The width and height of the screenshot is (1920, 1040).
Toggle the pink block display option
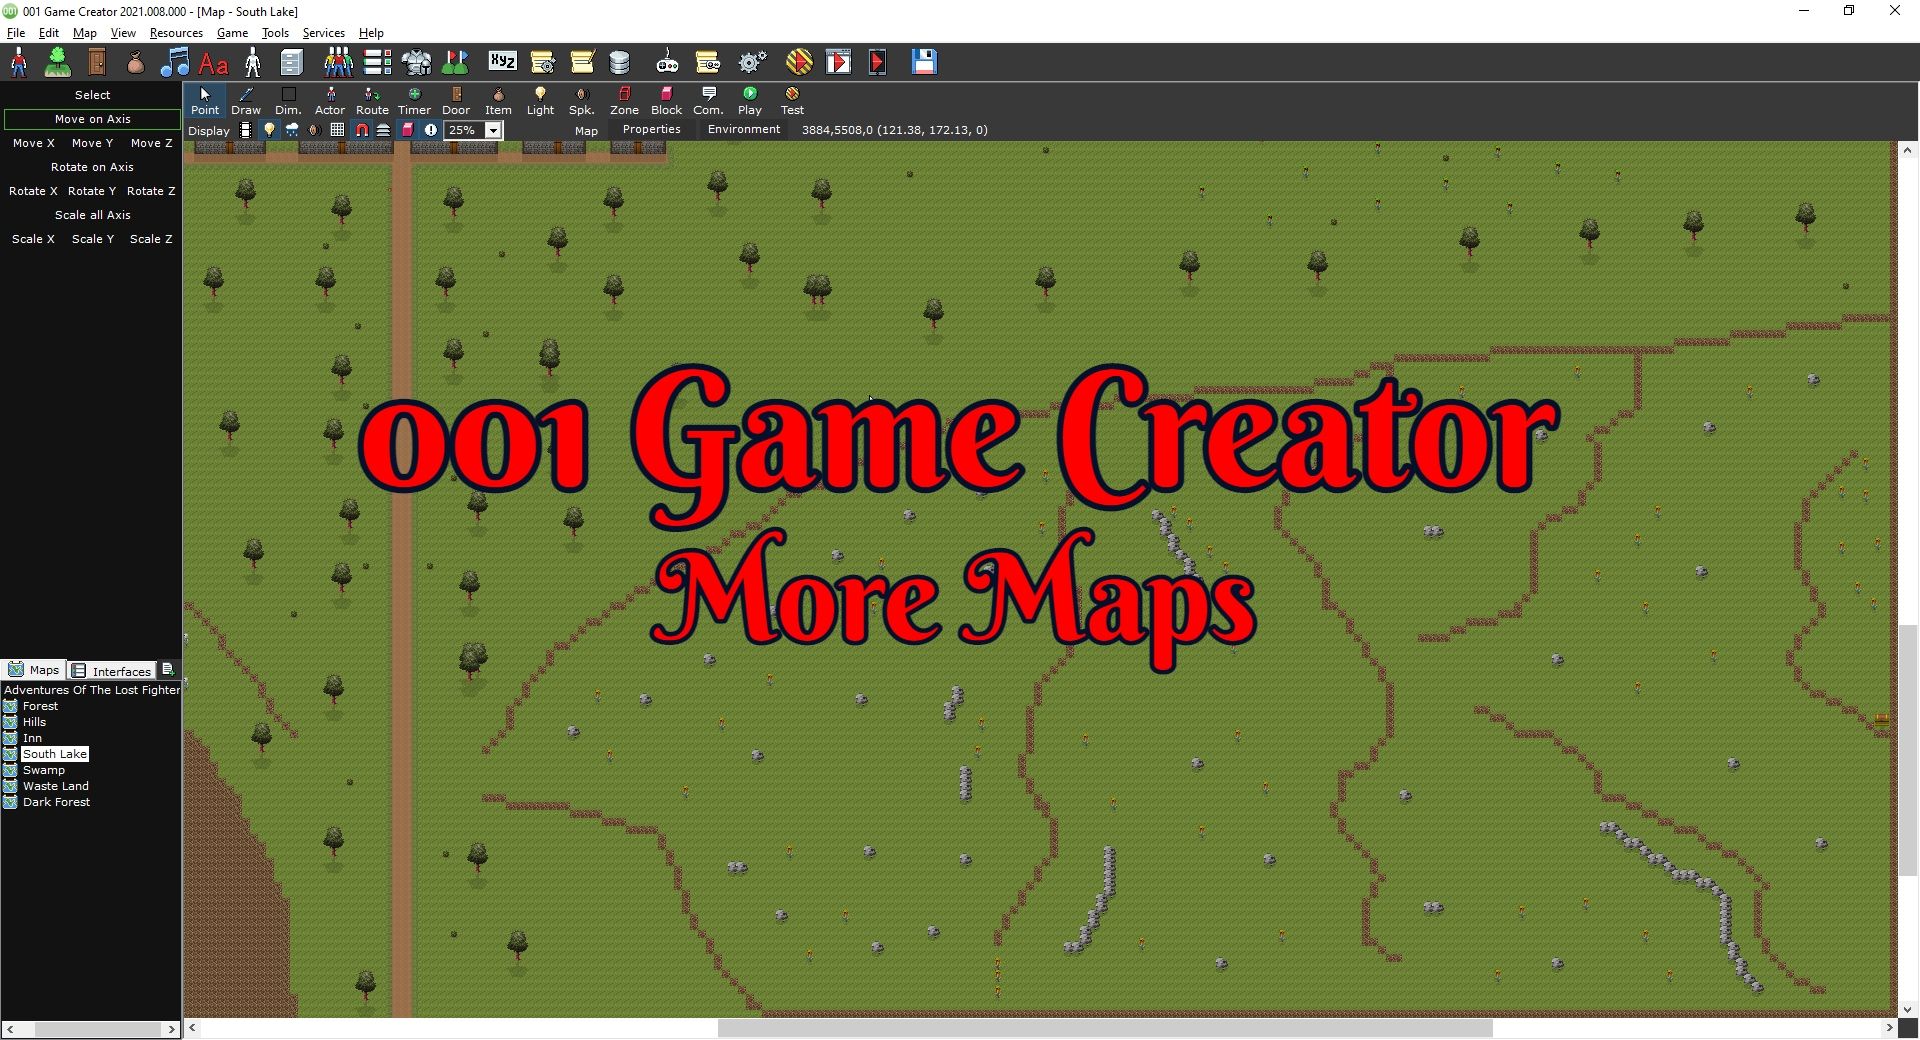click(408, 130)
